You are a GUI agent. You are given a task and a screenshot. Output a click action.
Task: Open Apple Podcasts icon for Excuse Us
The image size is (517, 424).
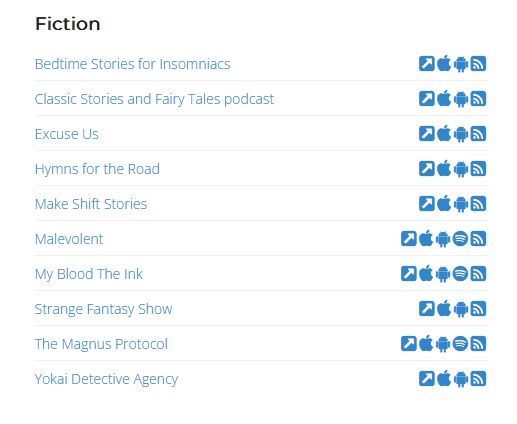coord(444,134)
